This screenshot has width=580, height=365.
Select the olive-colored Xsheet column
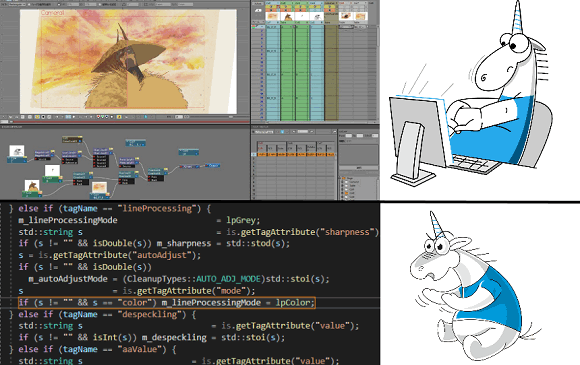(331, 72)
